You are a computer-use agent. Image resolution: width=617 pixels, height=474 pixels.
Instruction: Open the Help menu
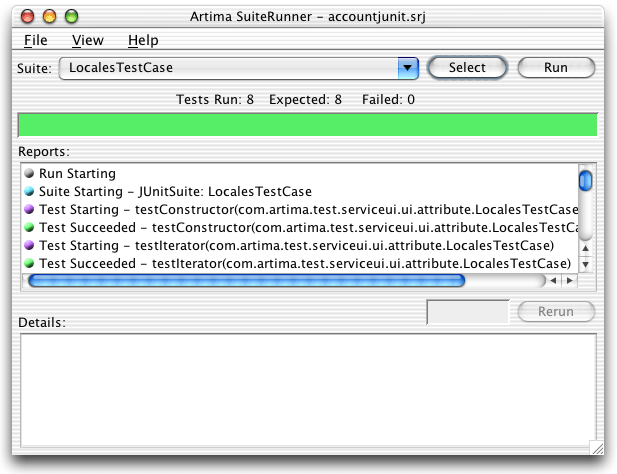(143, 40)
